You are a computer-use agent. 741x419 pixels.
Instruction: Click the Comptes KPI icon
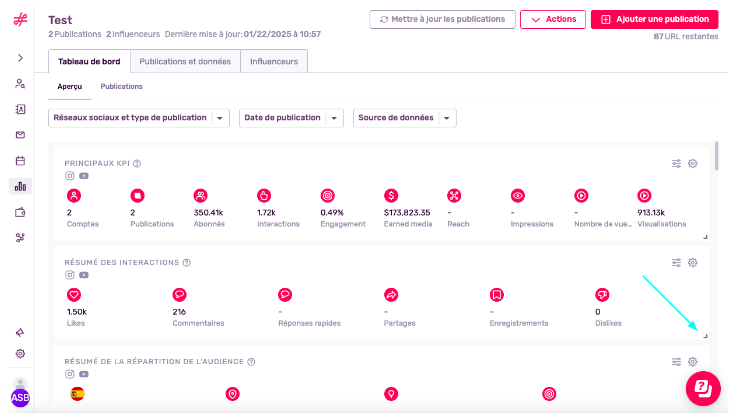pyautogui.click(x=74, y=196)
